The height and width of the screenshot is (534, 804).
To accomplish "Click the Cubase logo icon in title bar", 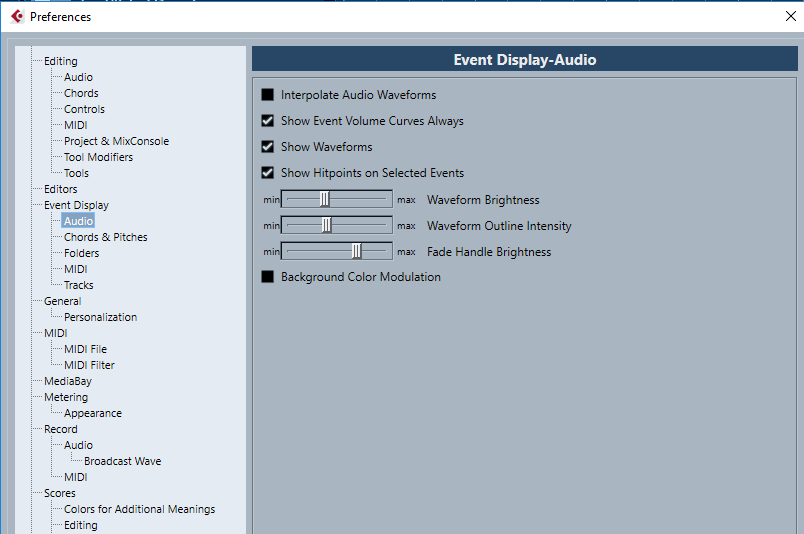I will coord(17,16).
